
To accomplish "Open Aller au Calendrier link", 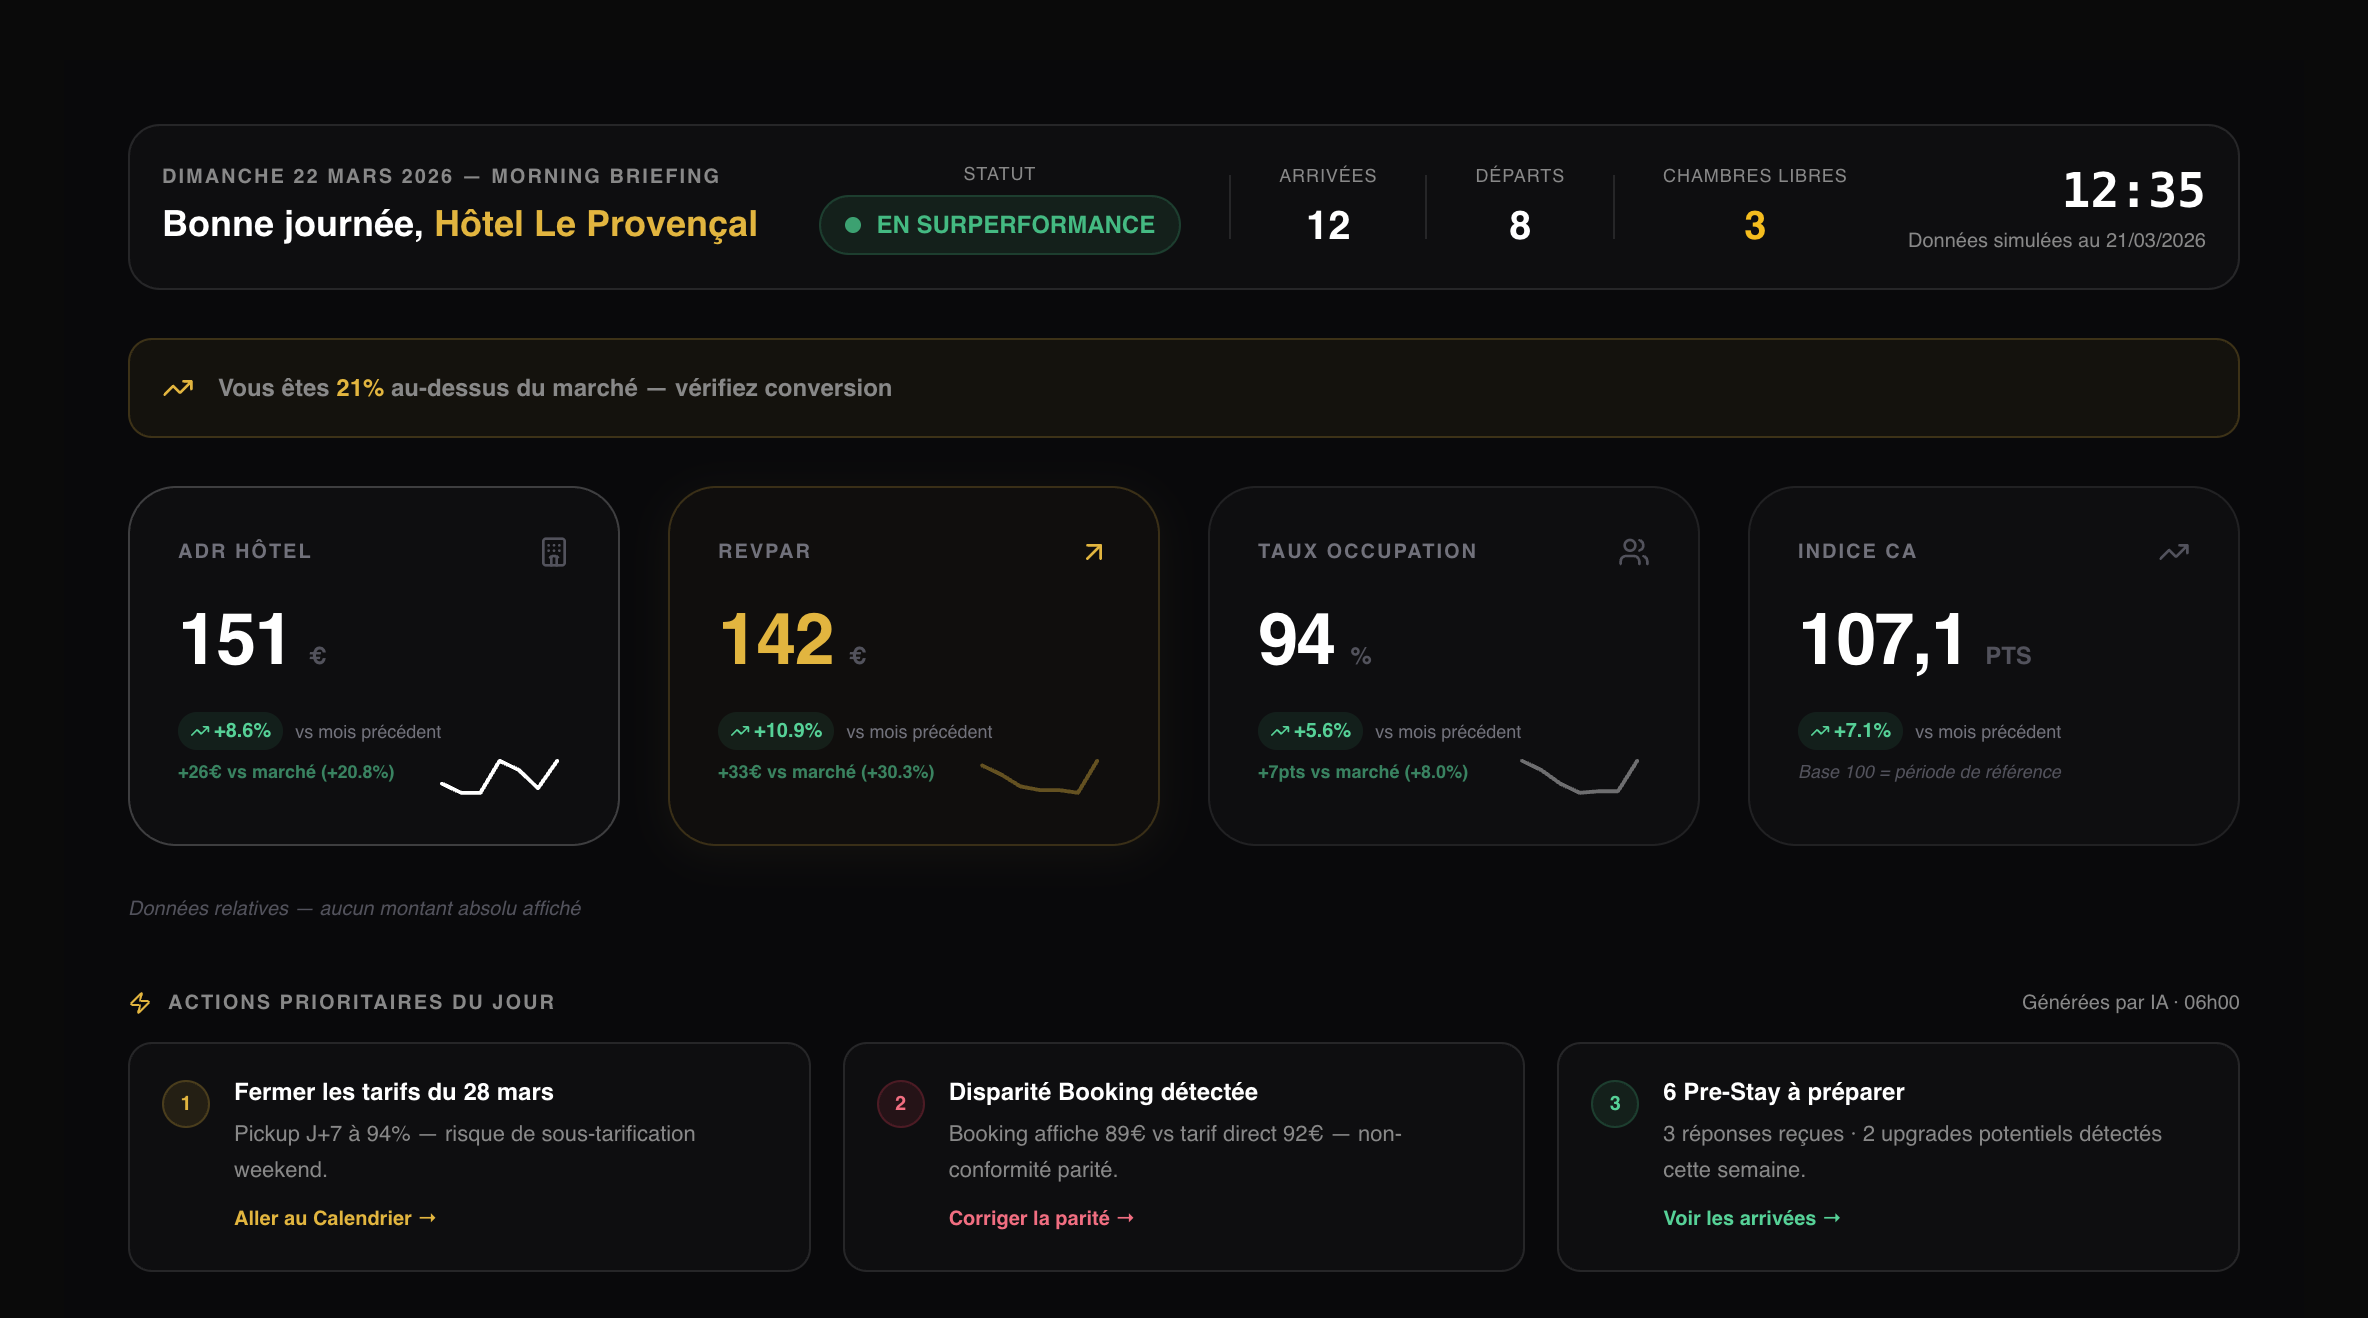I will pyautogui.click(x=335, y=1218).
